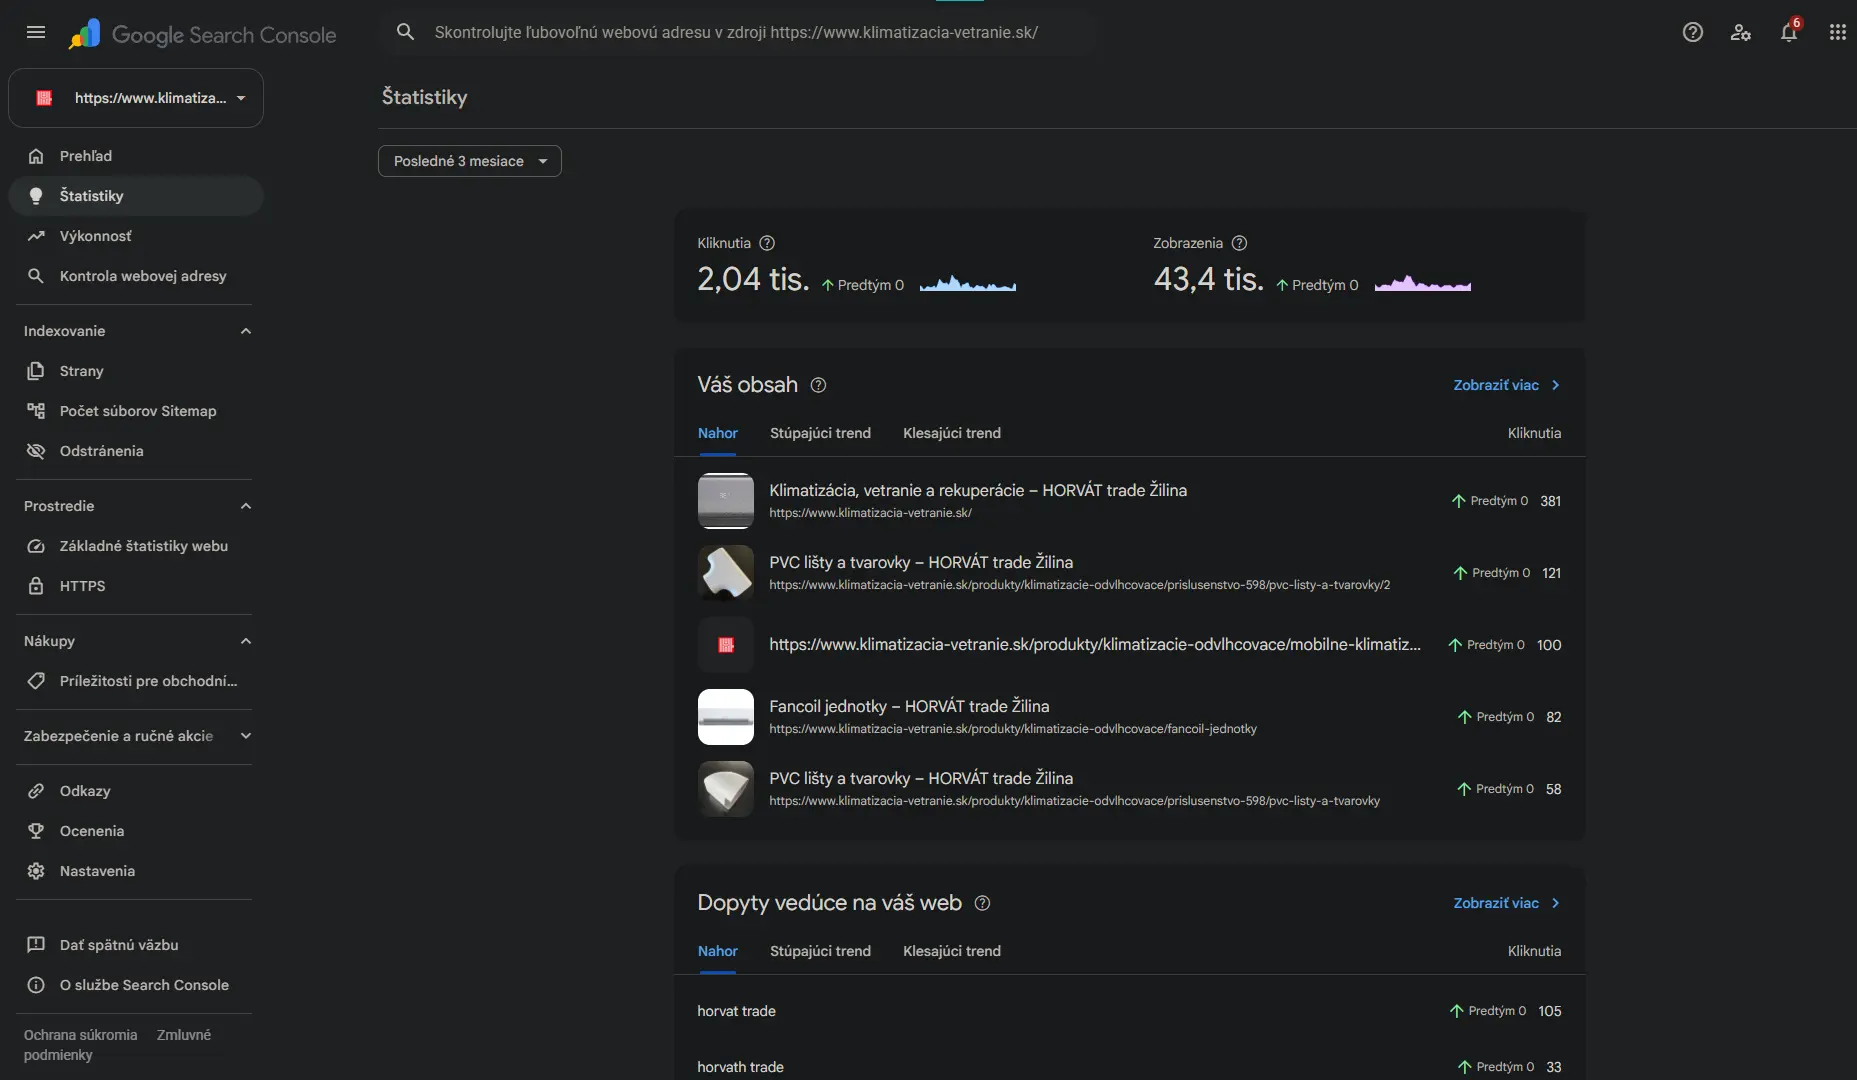This screenshot has height=1080, width=1857.
Task: Click the HTTPS lock icon
Action: point(36,586)
